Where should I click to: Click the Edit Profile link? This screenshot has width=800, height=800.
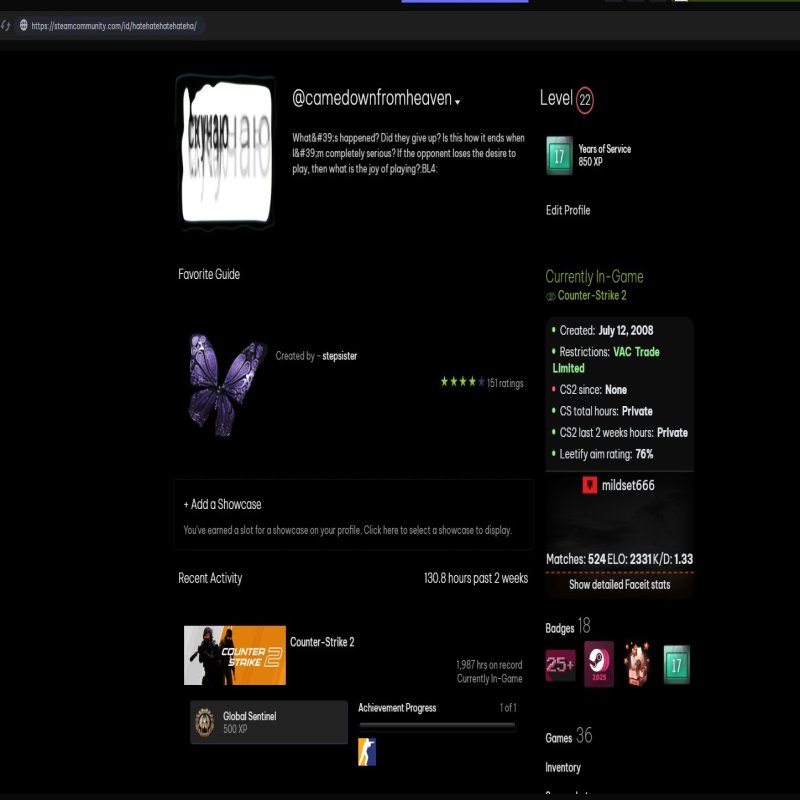[x=567, y=211]
